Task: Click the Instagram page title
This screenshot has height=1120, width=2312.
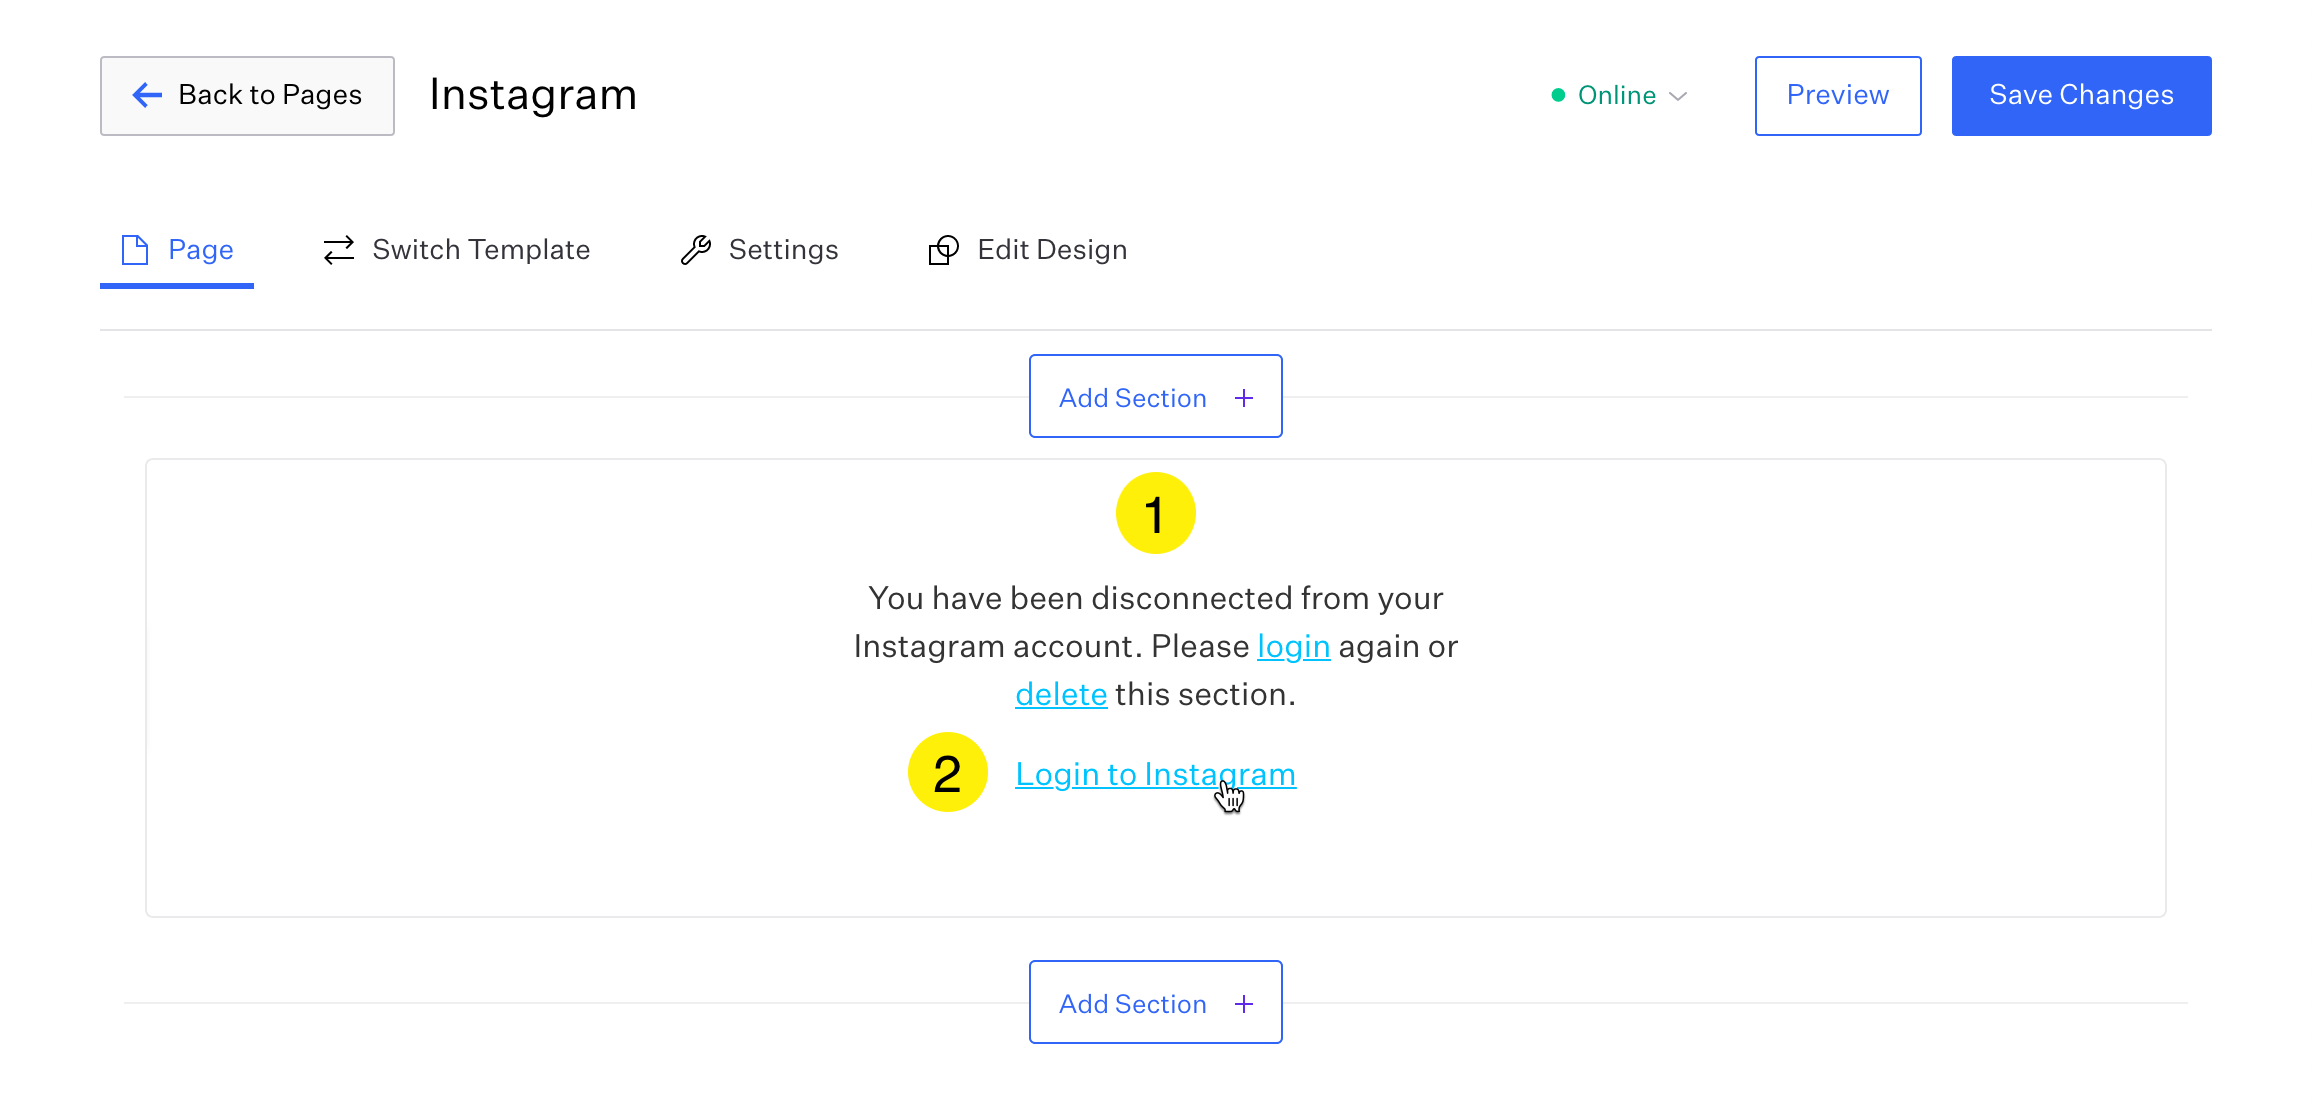Action: click(533, 95)
